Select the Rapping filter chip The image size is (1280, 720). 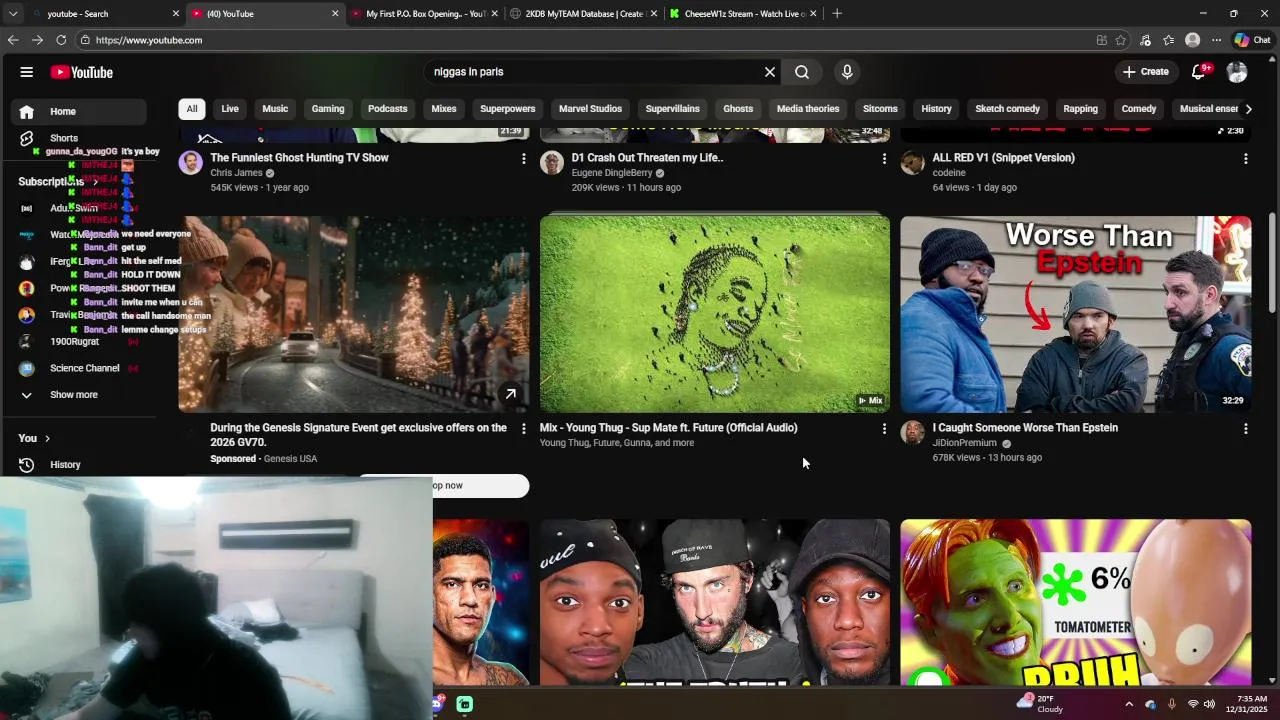1081,109
